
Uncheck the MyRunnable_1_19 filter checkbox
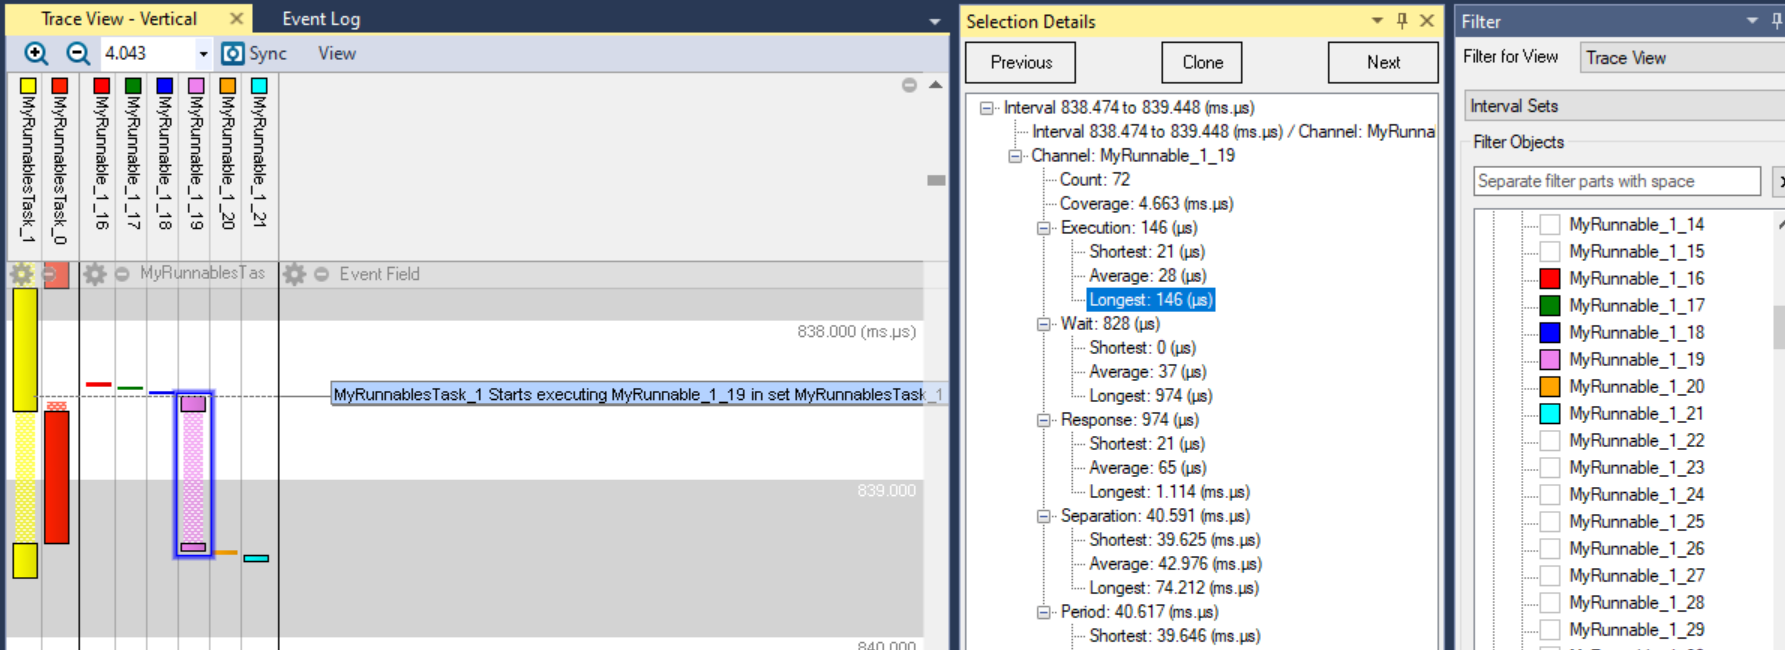pos(1550,360)
